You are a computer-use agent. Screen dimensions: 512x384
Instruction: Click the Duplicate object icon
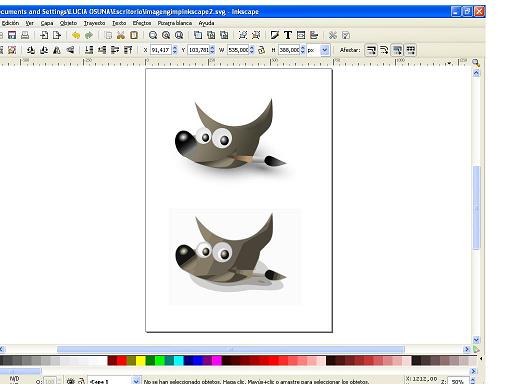point(198,35)
